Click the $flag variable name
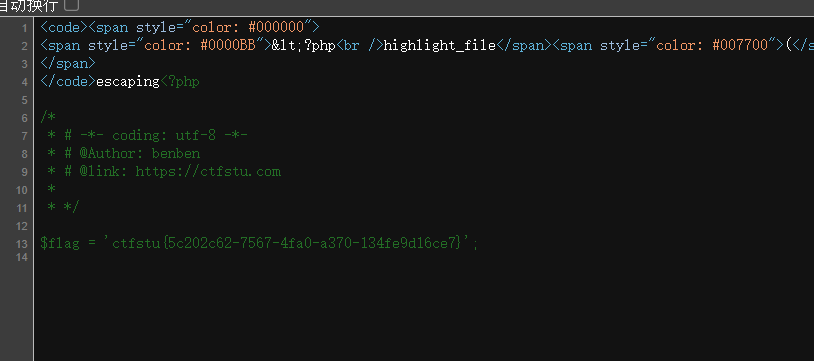 click(60, 243)
